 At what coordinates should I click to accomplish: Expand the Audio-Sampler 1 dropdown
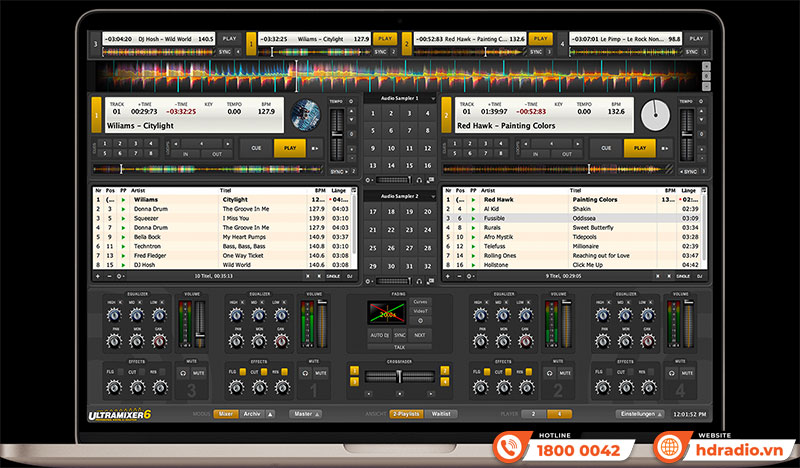[x=430, y=99]
